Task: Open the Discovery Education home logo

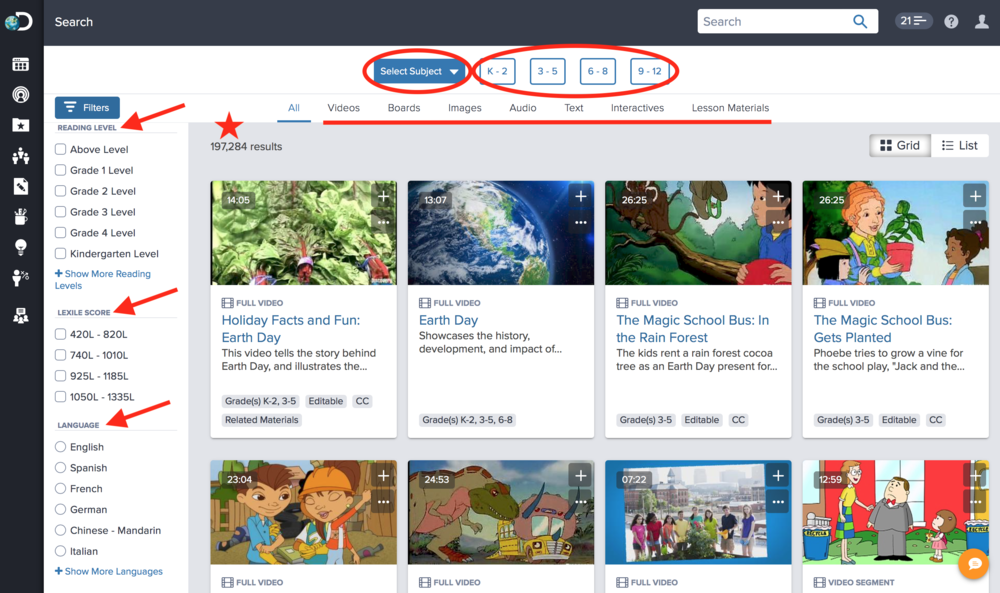Action: tap(18, 22)
